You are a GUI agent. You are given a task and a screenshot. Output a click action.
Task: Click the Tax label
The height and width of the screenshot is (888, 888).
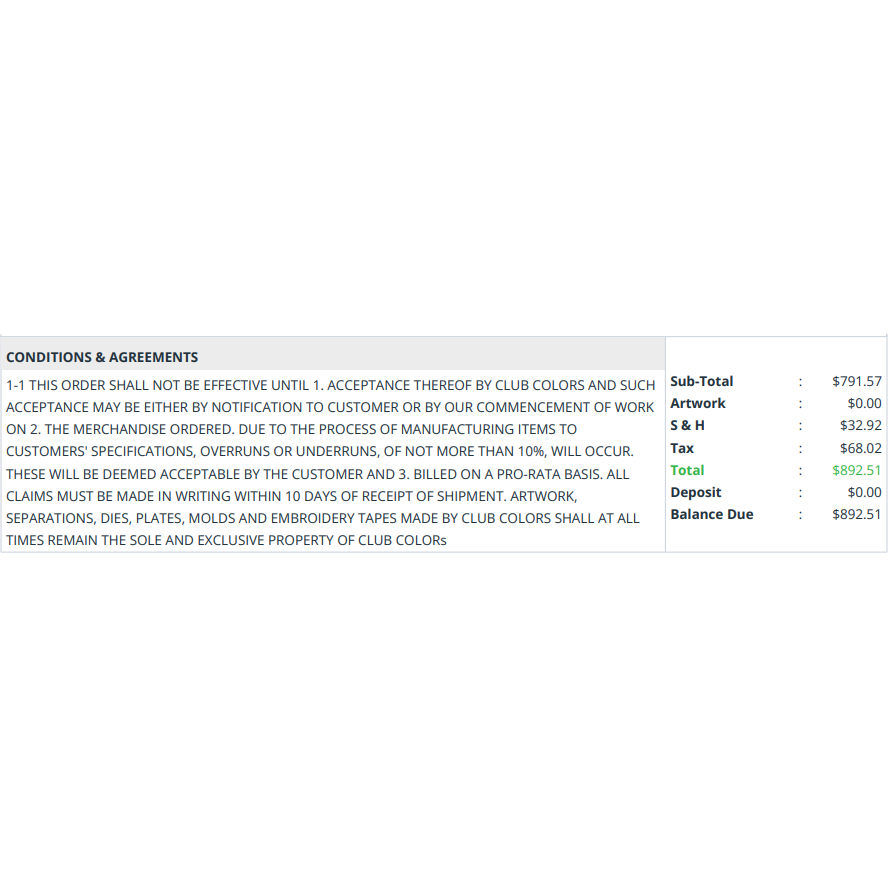pyautogui.click(x=682, y=449)
